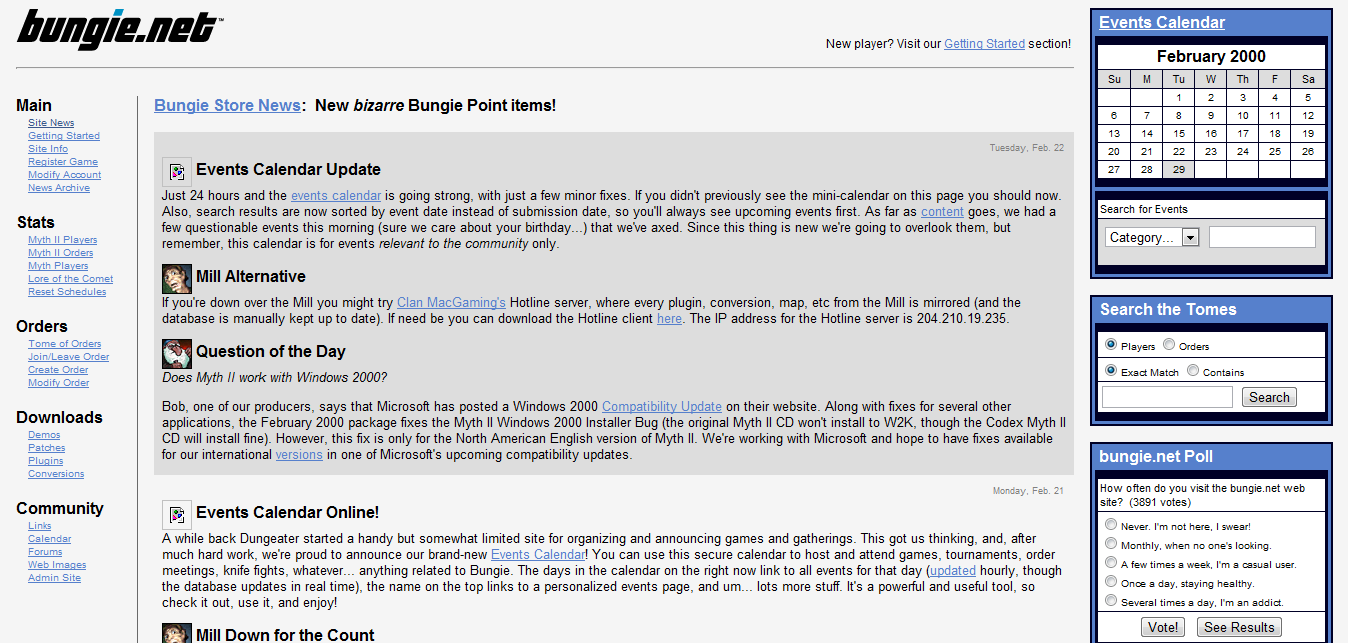1348x643 pixels.
Task: Open Myth Players stats link
Action: click(58, 266)
